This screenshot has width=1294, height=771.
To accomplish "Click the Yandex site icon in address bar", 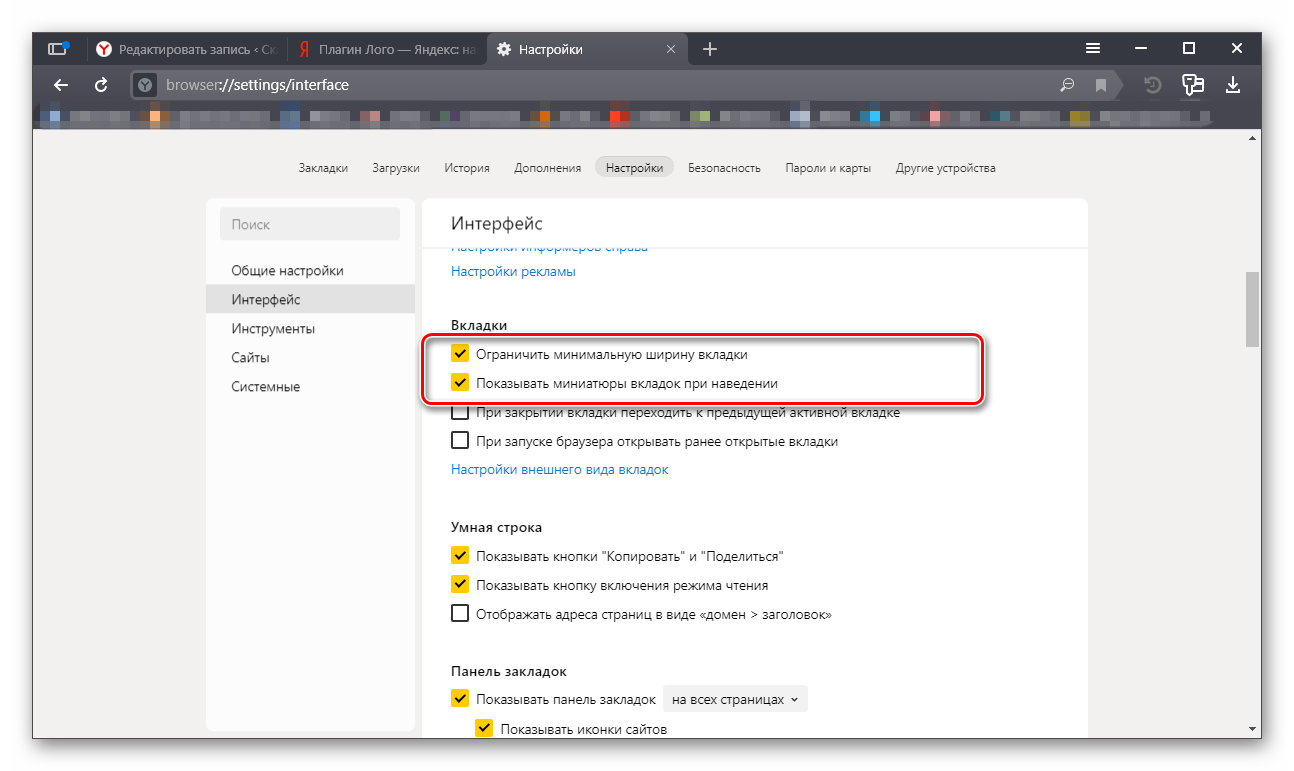I will point(146,86).
